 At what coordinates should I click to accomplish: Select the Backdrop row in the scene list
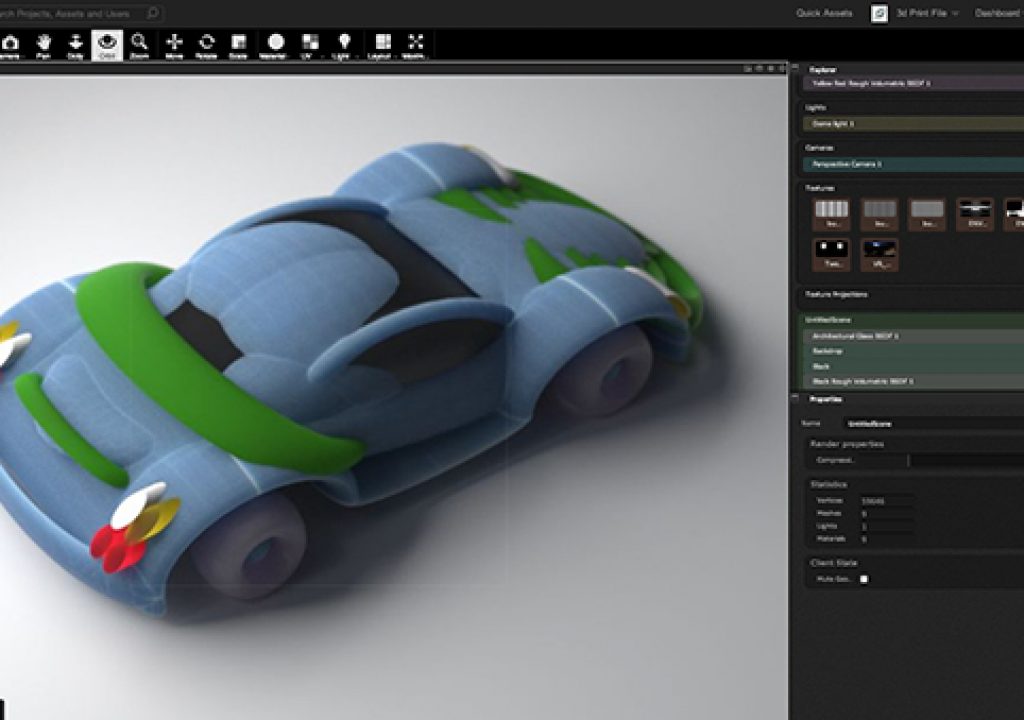tap(915, 351)
